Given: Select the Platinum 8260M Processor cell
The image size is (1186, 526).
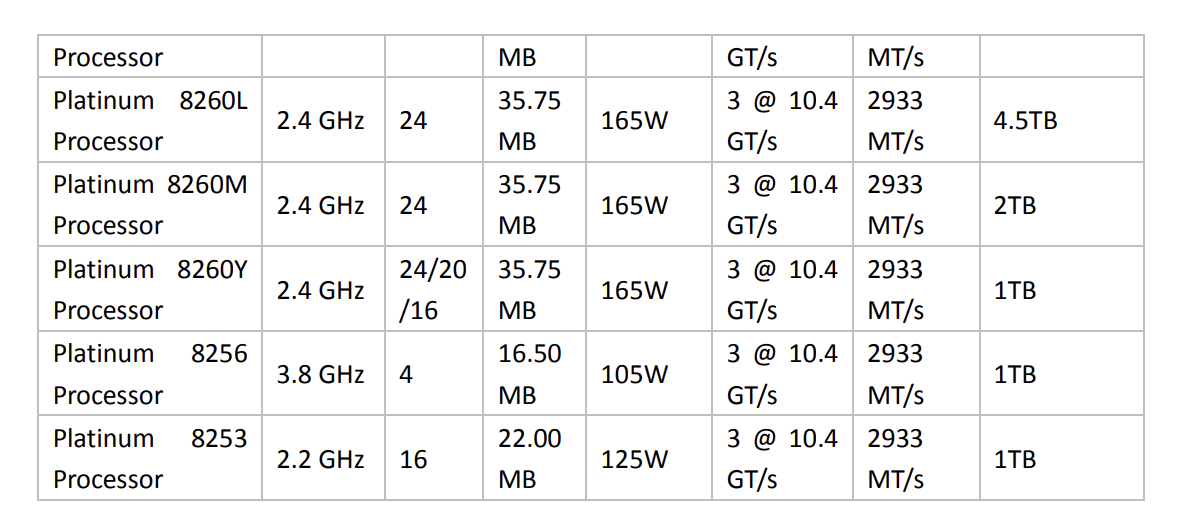Looking at the screenshot, I should coord(150,205).
